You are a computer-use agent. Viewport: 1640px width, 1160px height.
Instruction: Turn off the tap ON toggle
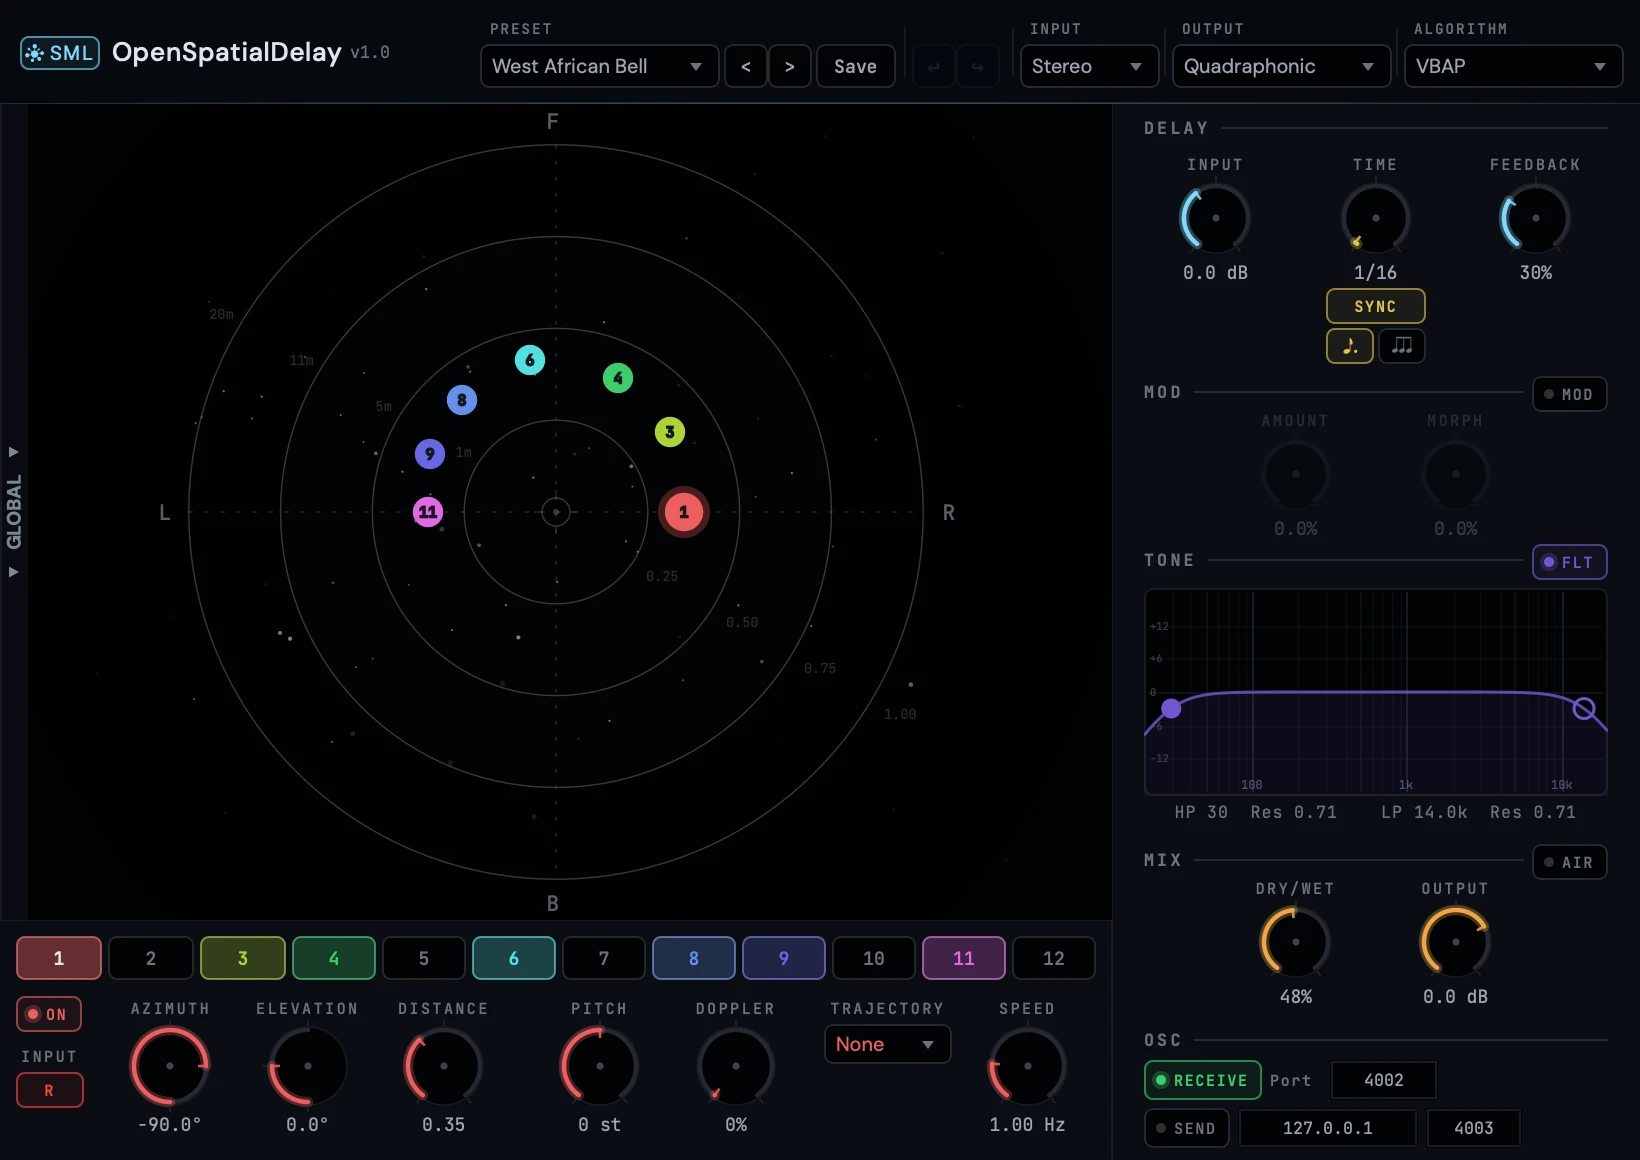click(x=49, y=1014)
